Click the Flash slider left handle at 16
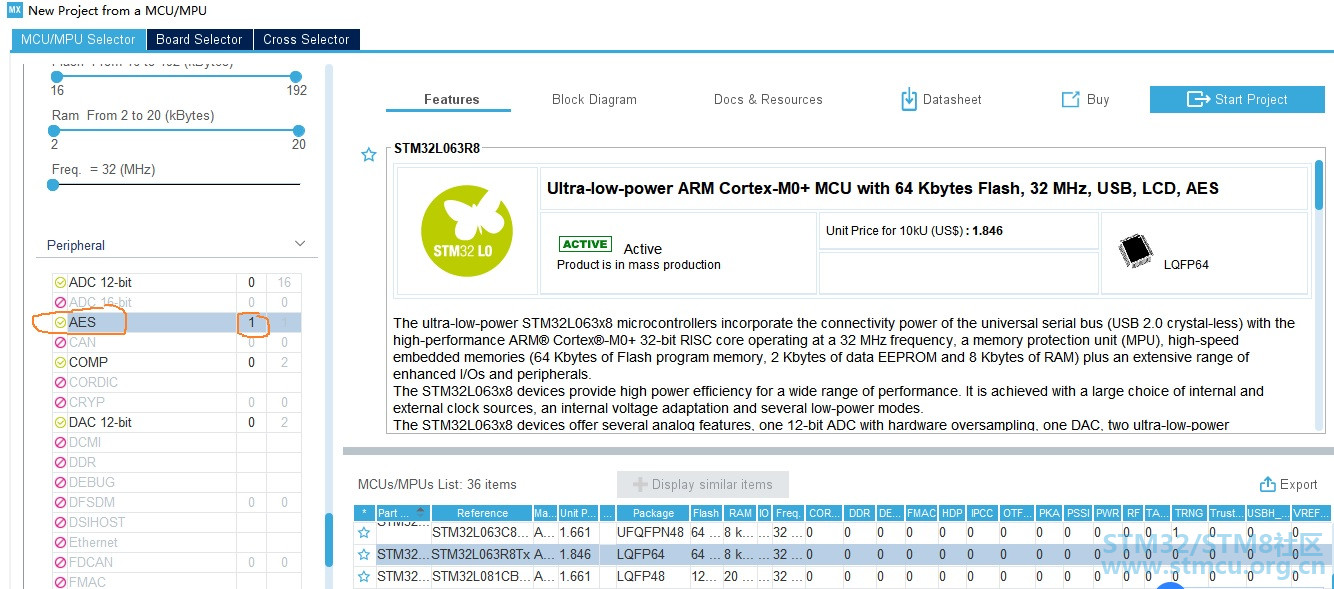 coord(57,77)
